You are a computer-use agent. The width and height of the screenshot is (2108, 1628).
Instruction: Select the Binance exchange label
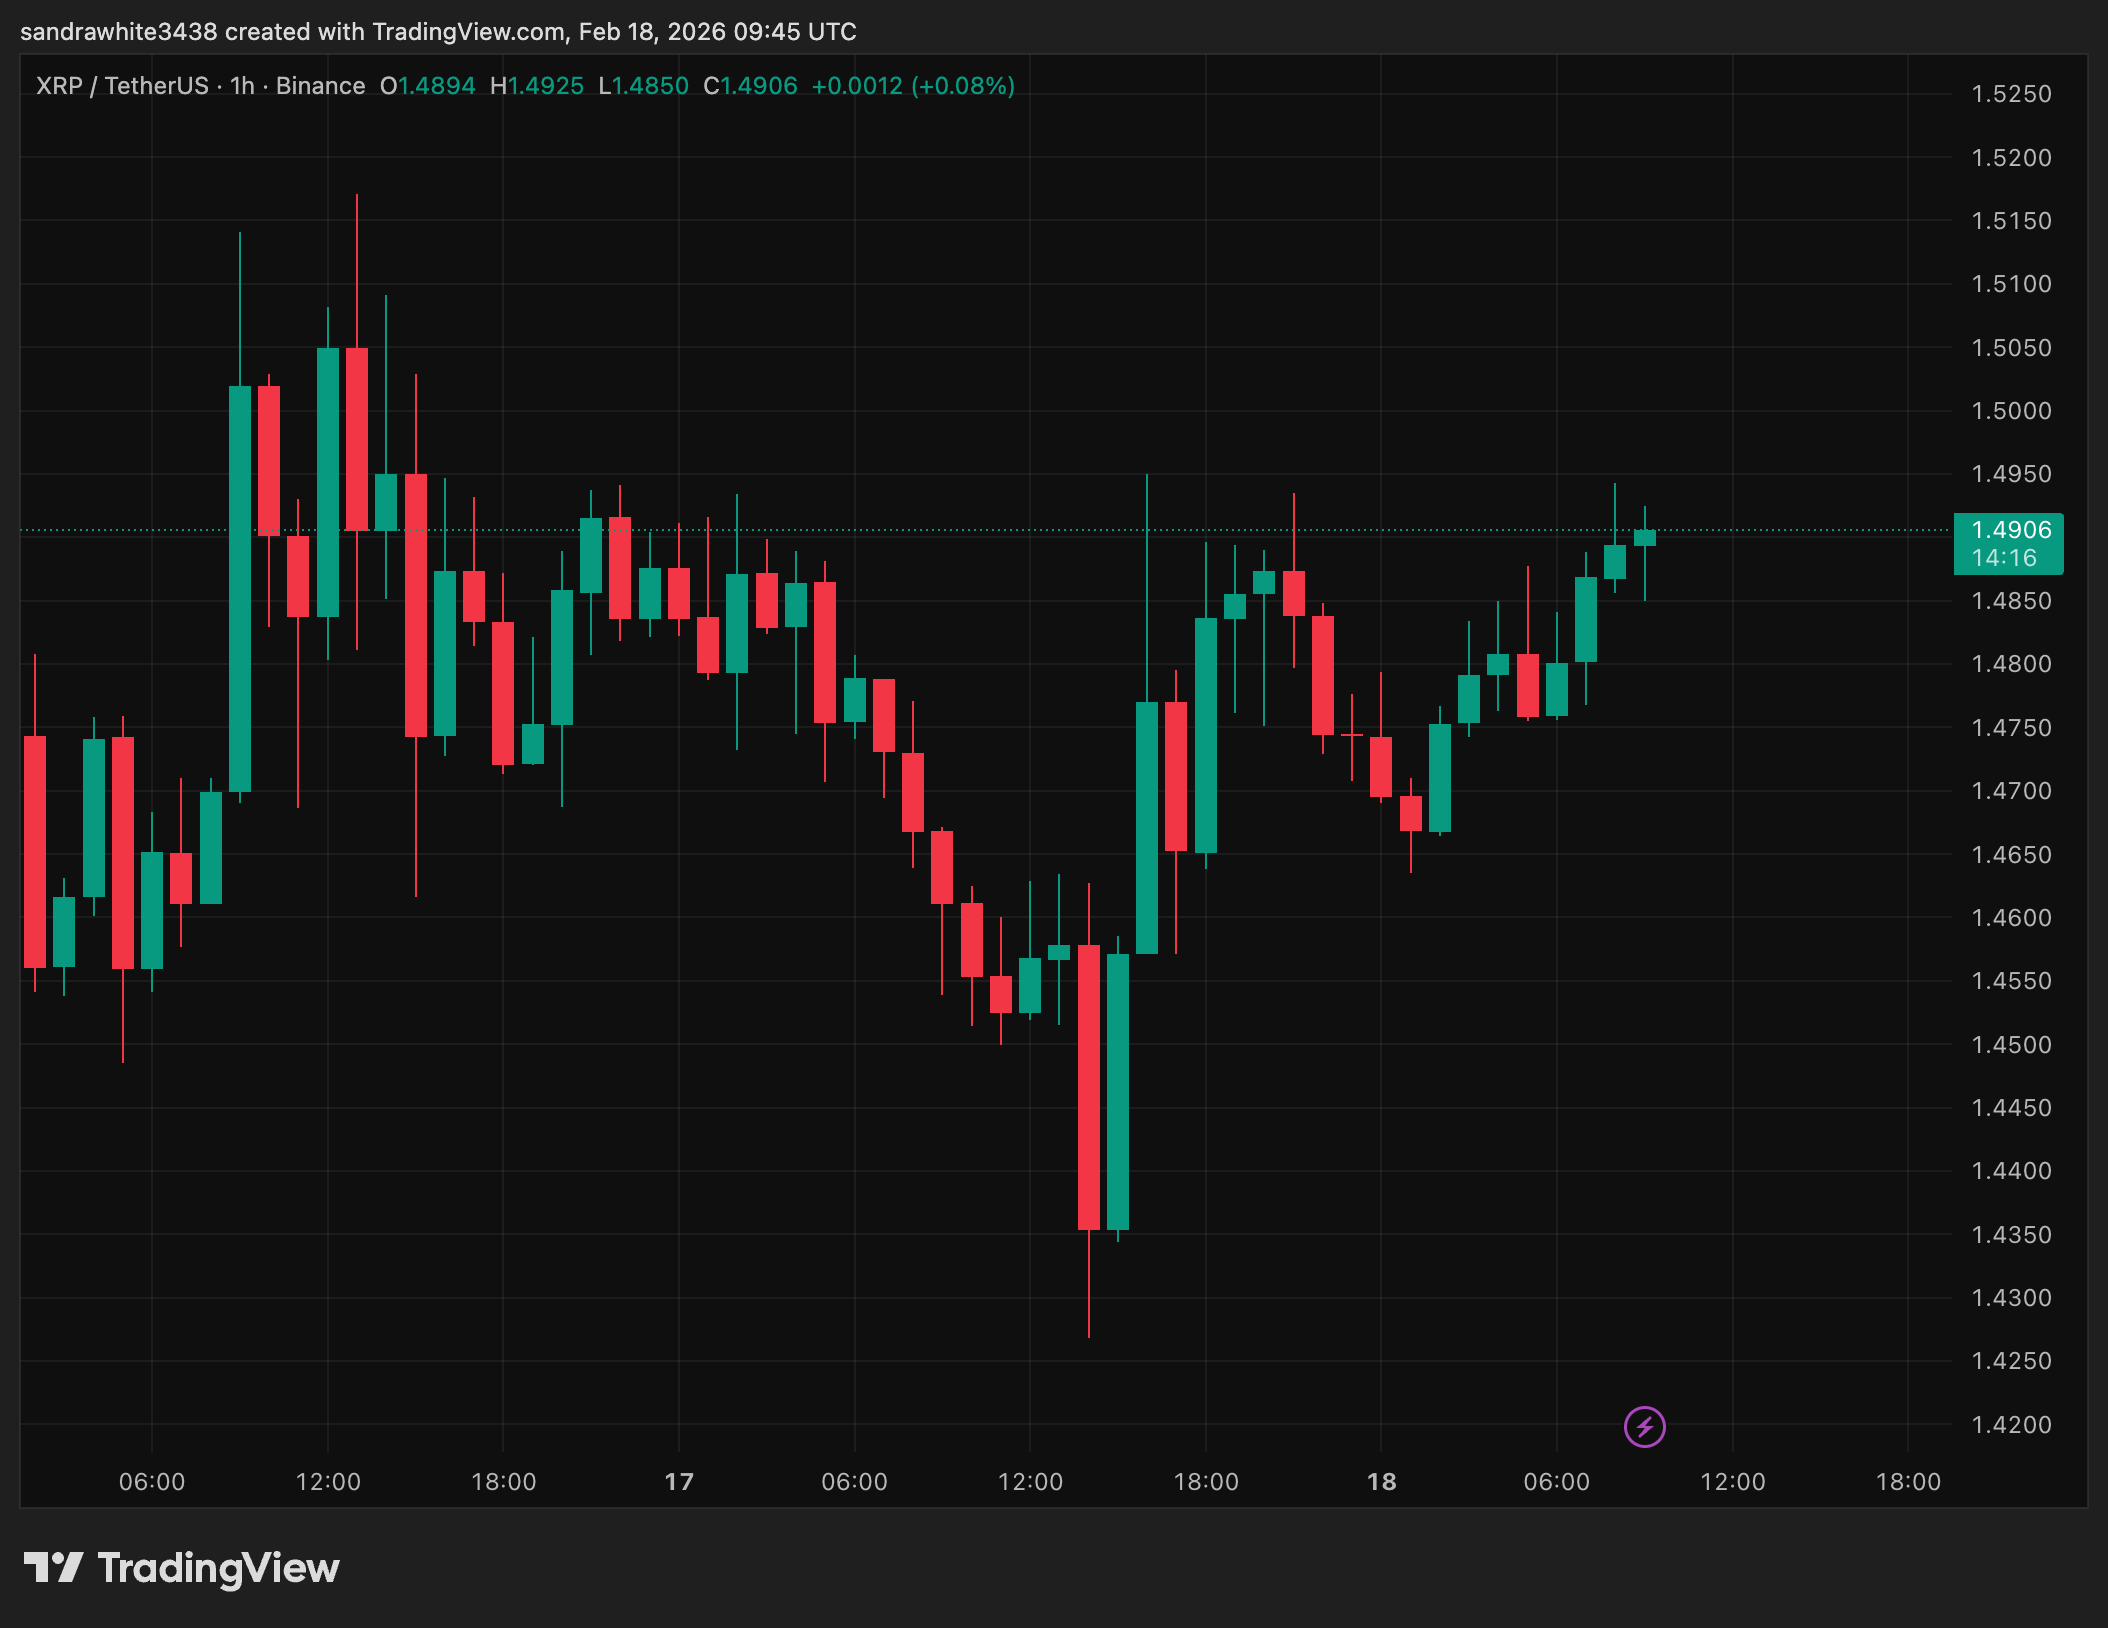pyautogui.click(x=321, y=86)
